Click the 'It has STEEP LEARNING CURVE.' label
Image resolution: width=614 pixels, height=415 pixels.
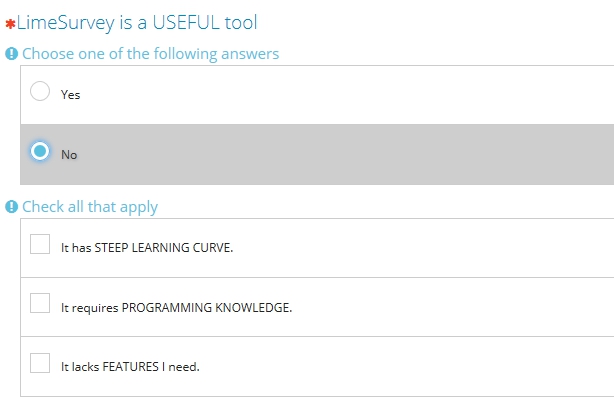(147, 248)
